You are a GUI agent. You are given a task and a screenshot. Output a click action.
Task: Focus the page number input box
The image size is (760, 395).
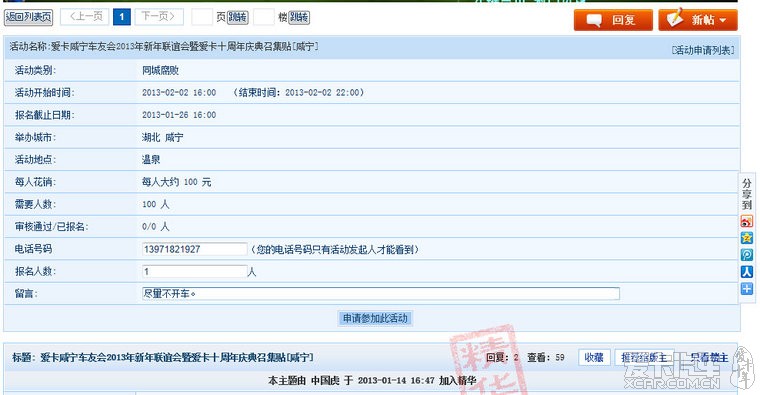tap(202, 17)
